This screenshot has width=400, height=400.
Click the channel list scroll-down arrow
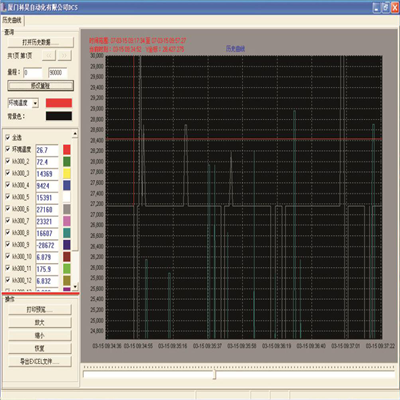click(75, 286)
